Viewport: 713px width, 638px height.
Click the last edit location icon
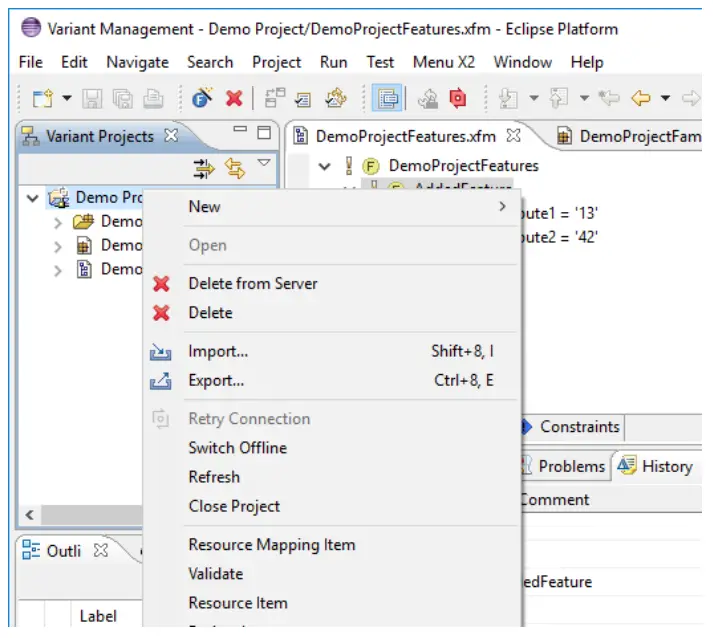608,98
